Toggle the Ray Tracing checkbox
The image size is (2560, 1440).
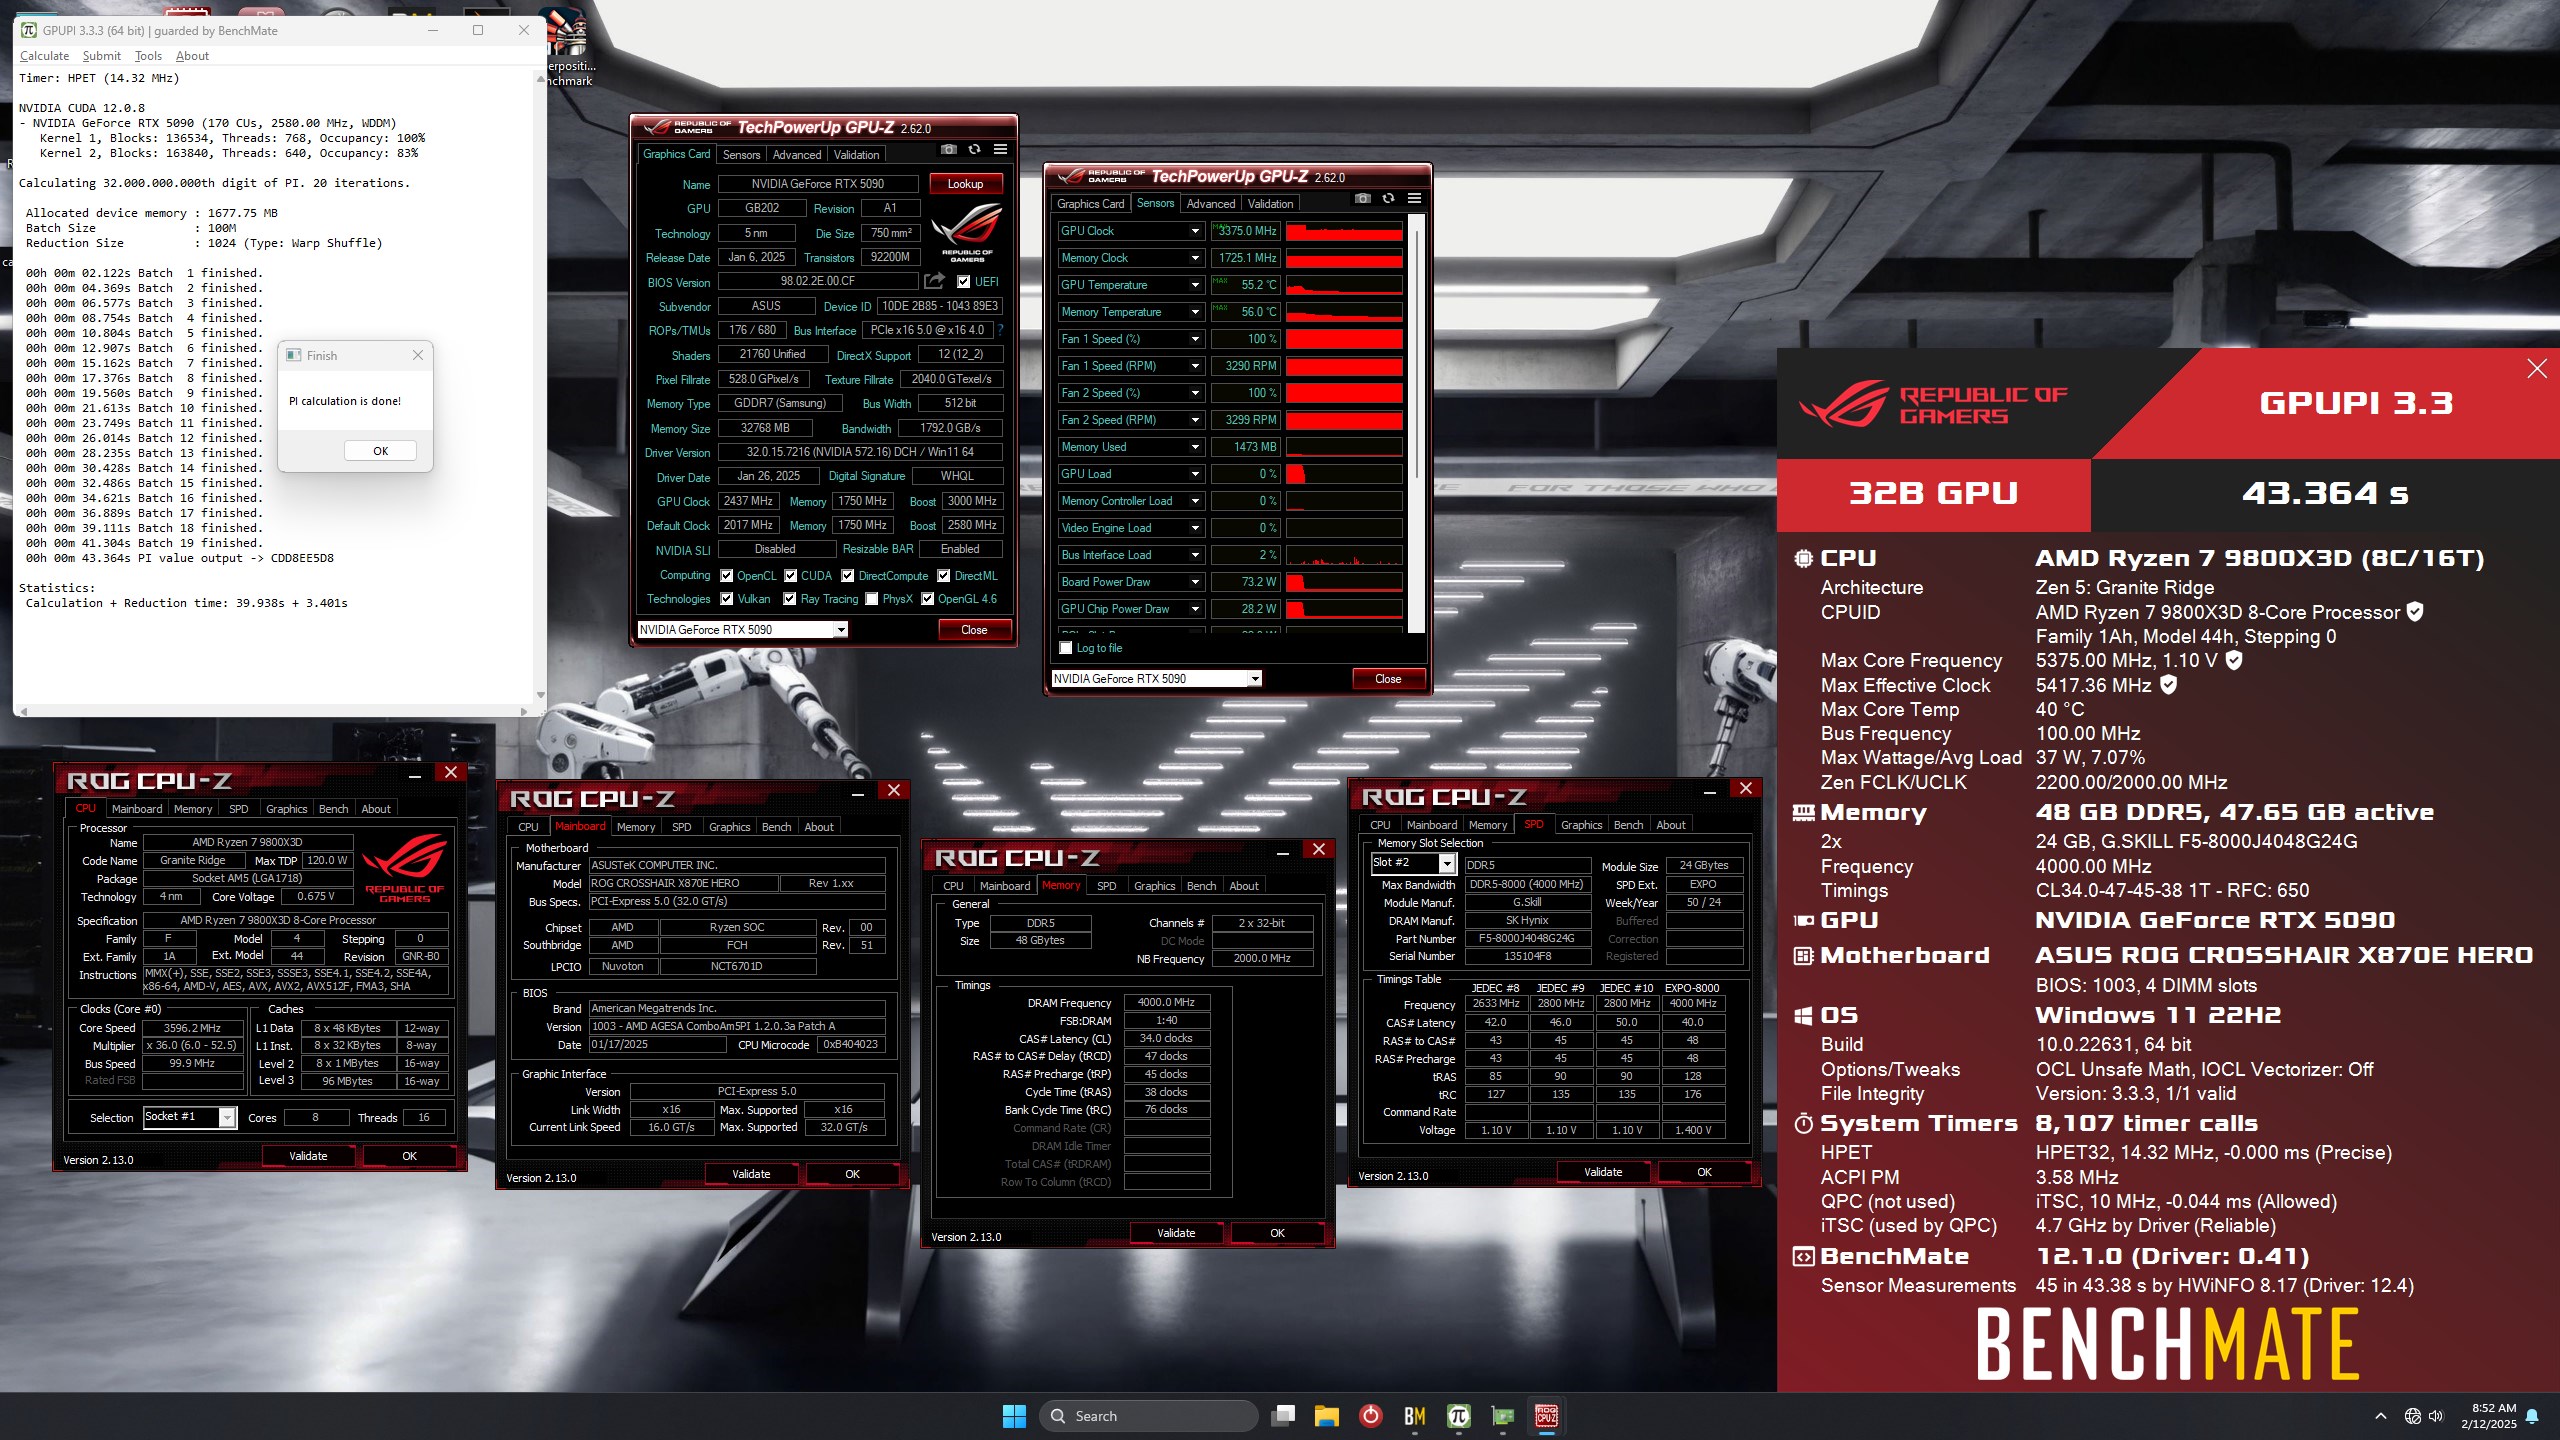pyautogui.click(x=790, y=599)
